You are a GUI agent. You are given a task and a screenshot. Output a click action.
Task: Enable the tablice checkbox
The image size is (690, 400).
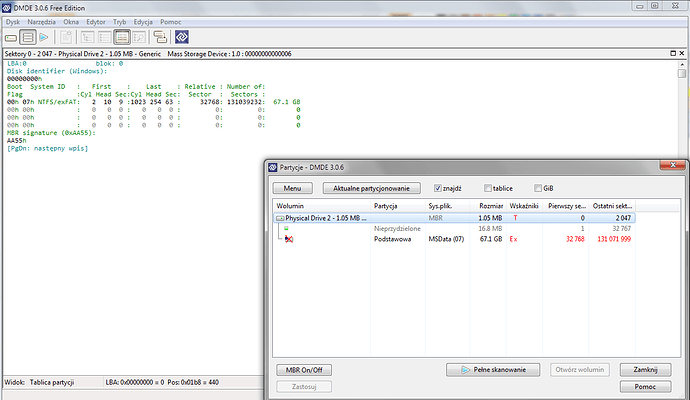488,188
